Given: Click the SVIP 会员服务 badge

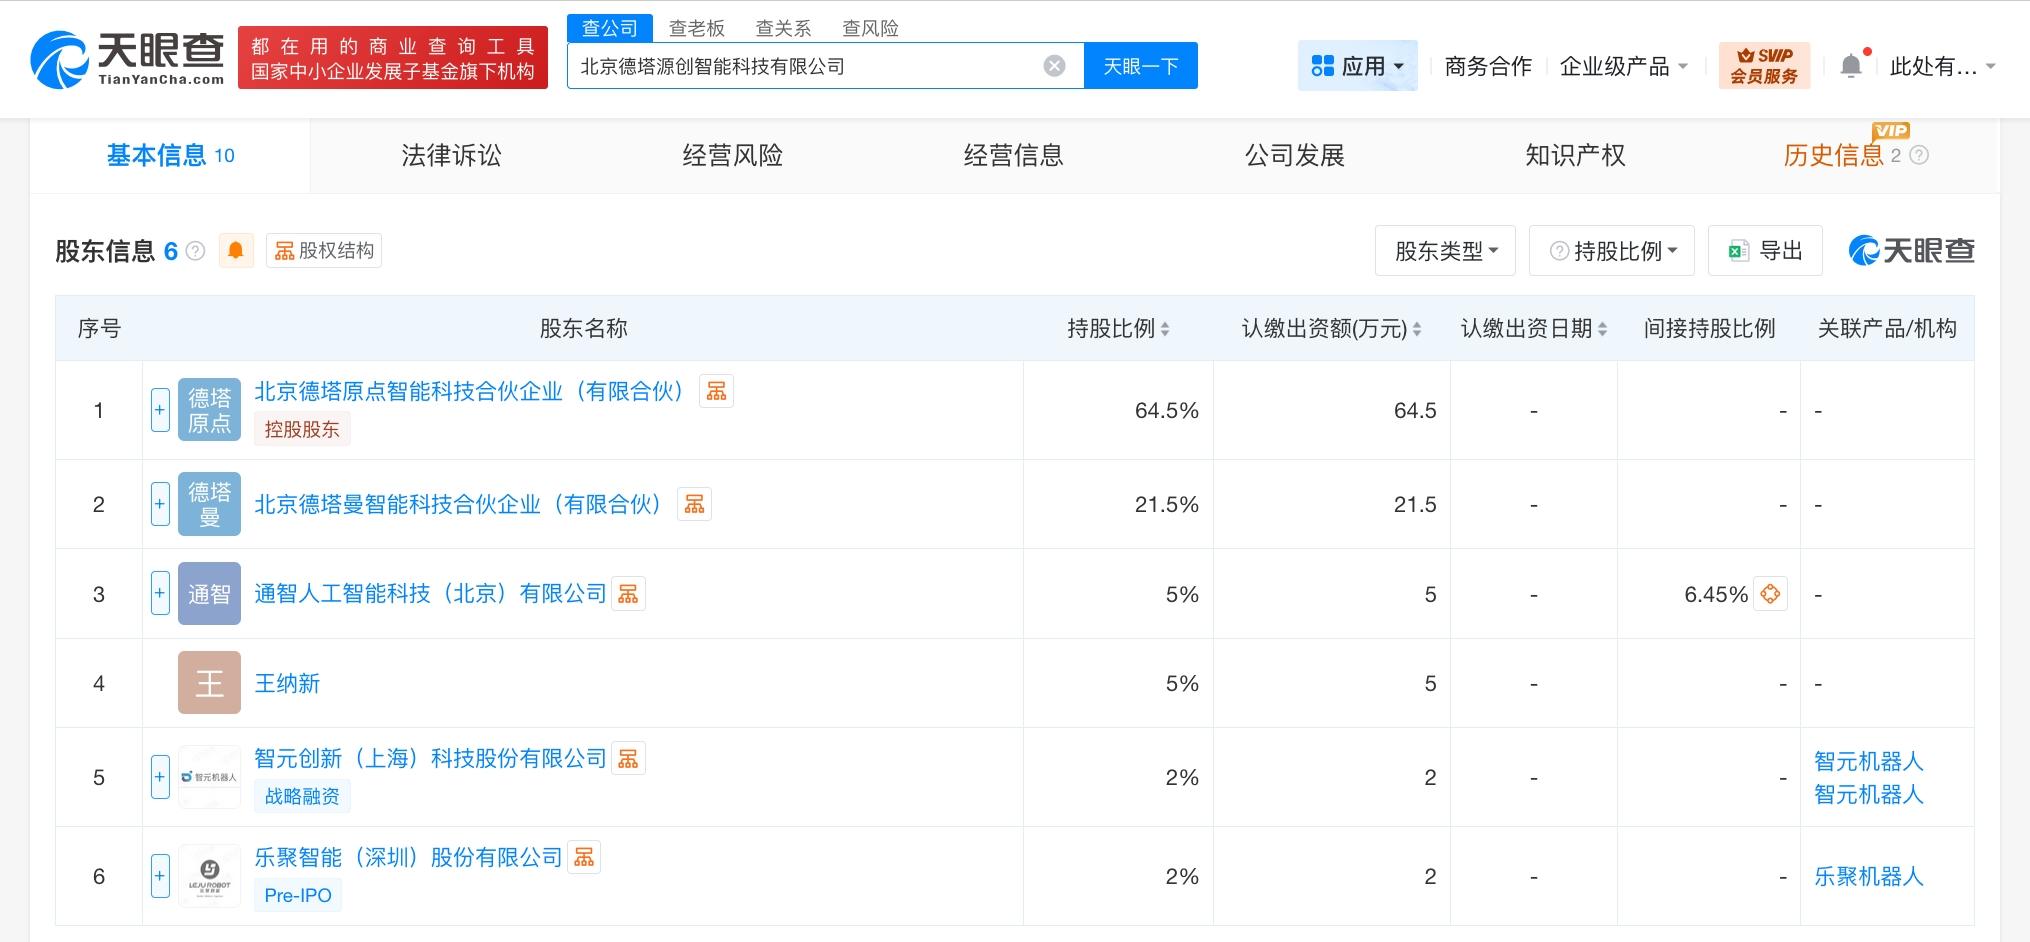Looking at the screenshot, I should tap(1764, 66).
